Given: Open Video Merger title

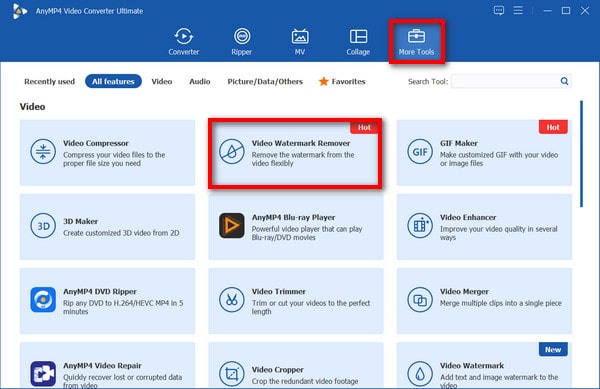Looking at the screenshot, I should [x=464, y=291].
